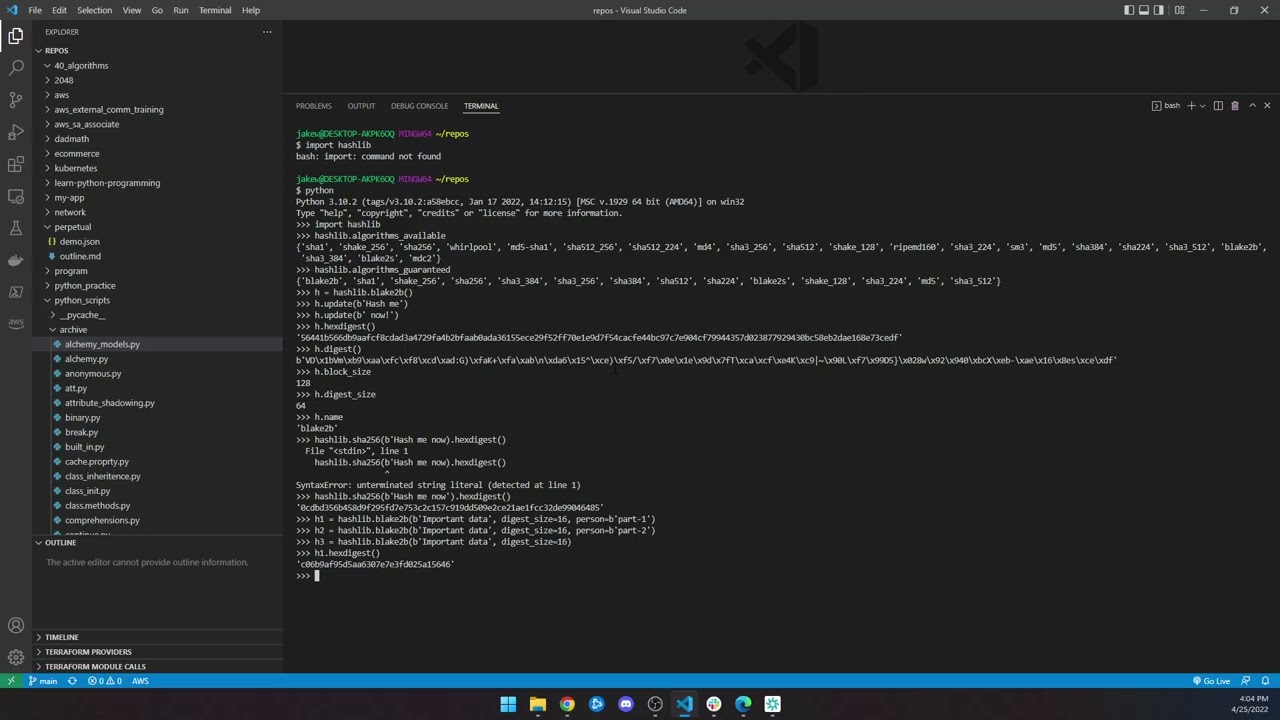Split the terminal pane
Image resolution: width=1280 pixels, height=720 pixels.
(1218, 106)
